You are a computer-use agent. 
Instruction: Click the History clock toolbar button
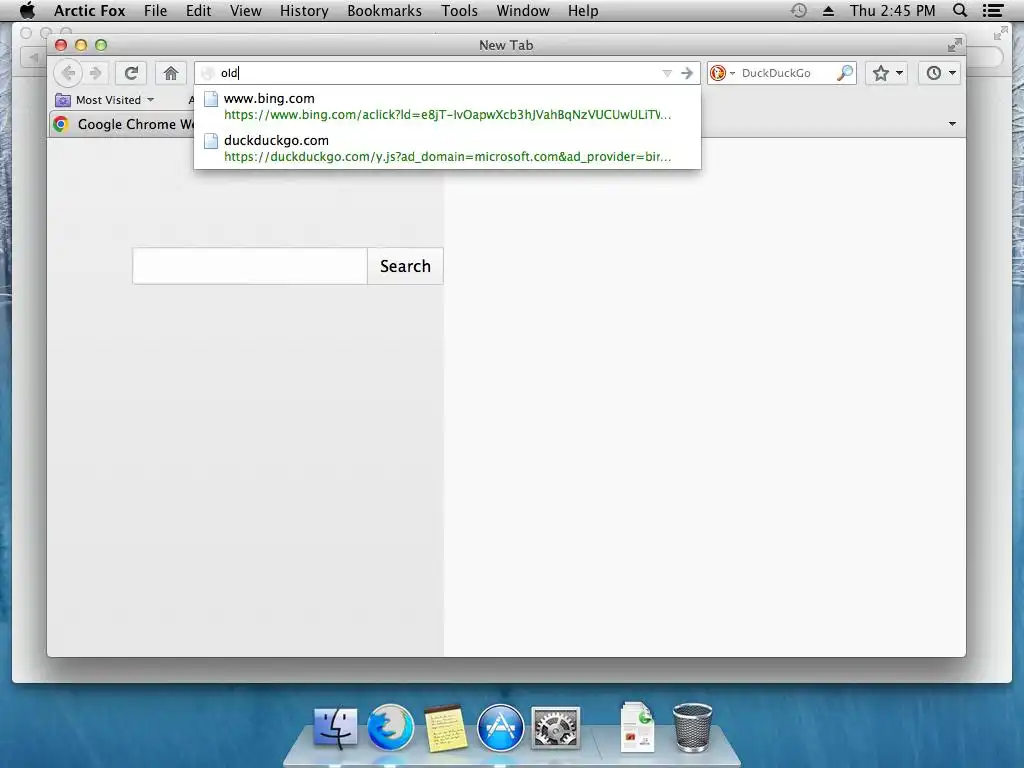point(934,73)
